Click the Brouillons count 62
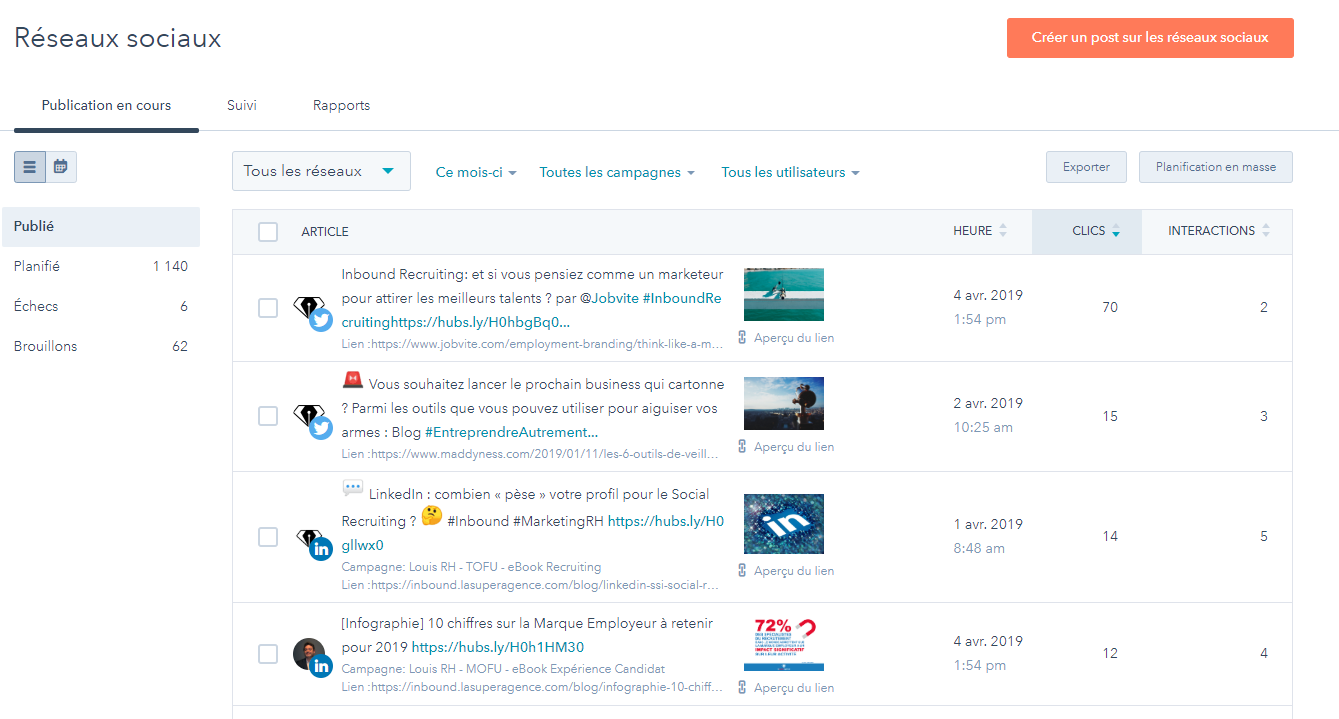 tap(180, 346)
